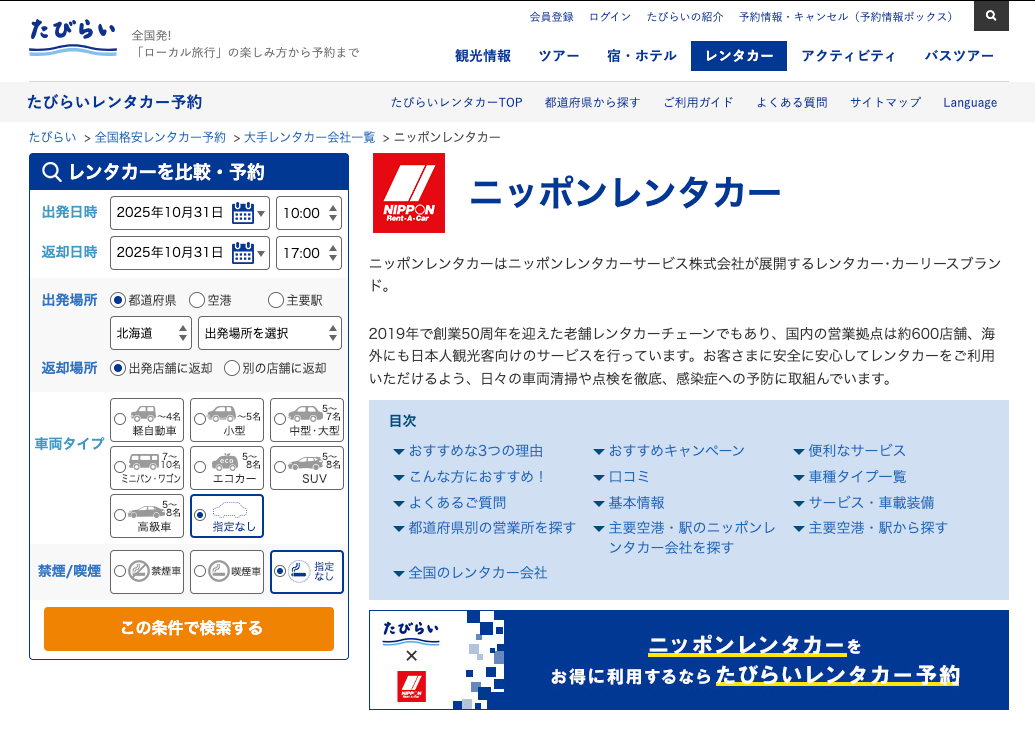Screen dimensions: 1035x739
Task: Click the たびらいレンタカー予約 promotional banner
Action: coord(689,660)
